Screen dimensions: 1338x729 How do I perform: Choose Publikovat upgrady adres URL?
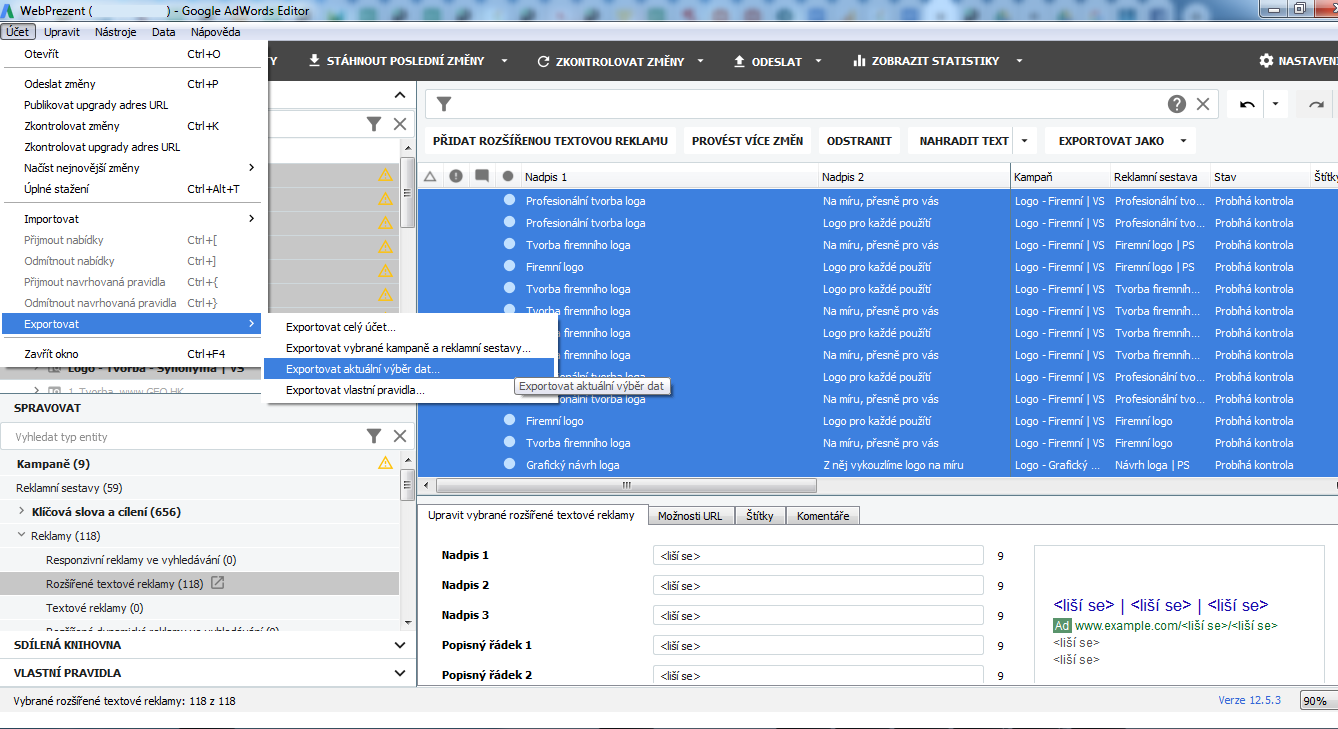click(133, 105)
